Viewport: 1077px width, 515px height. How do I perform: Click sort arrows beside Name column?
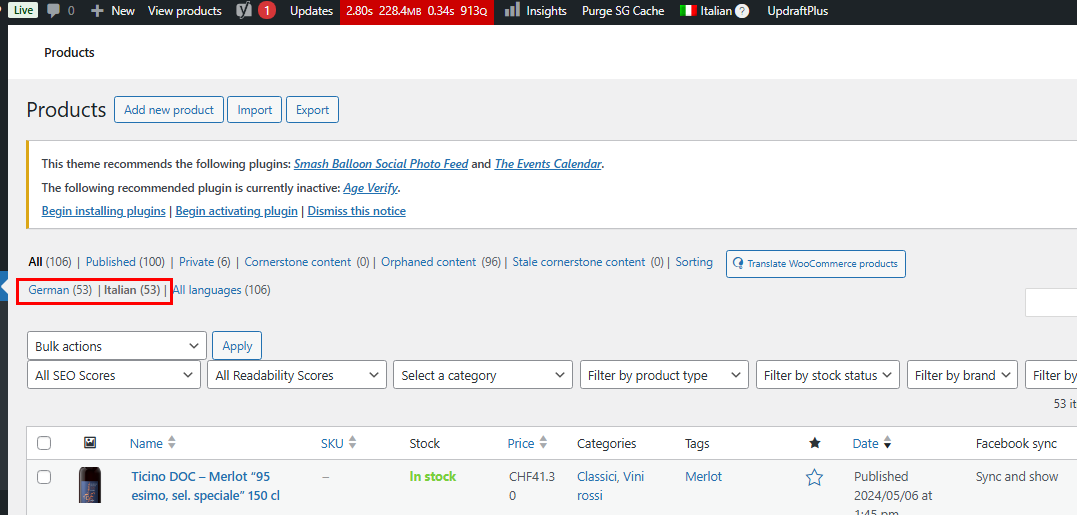[172, 444]
